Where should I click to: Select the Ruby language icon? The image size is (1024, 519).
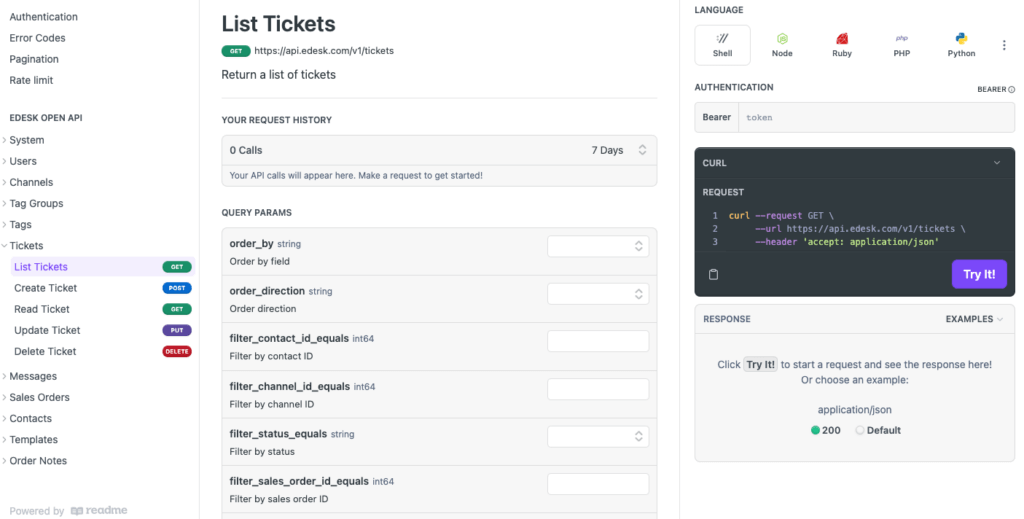point(842,39)
